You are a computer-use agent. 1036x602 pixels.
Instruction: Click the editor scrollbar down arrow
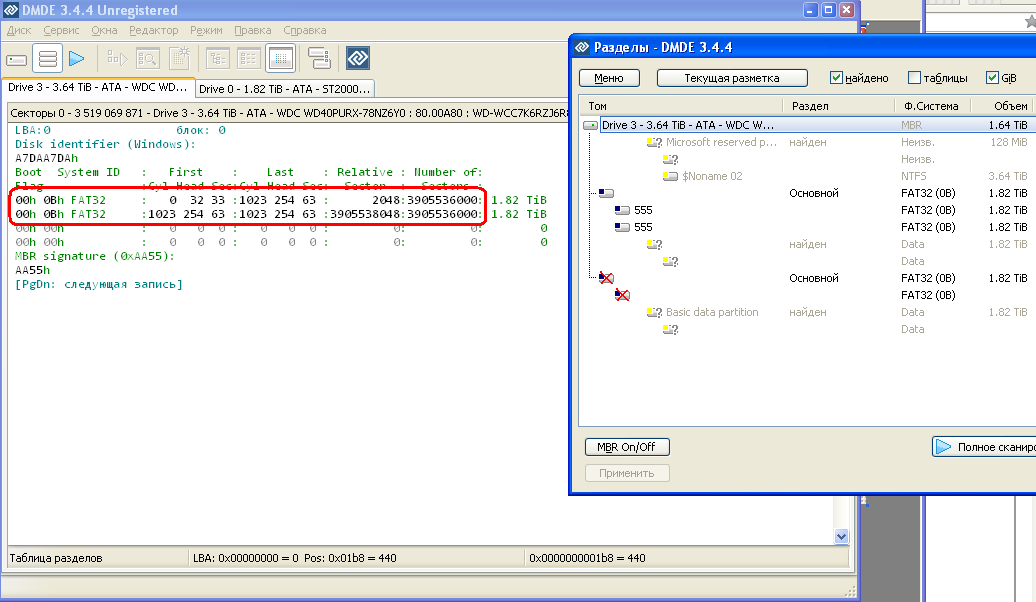[841, 537]
